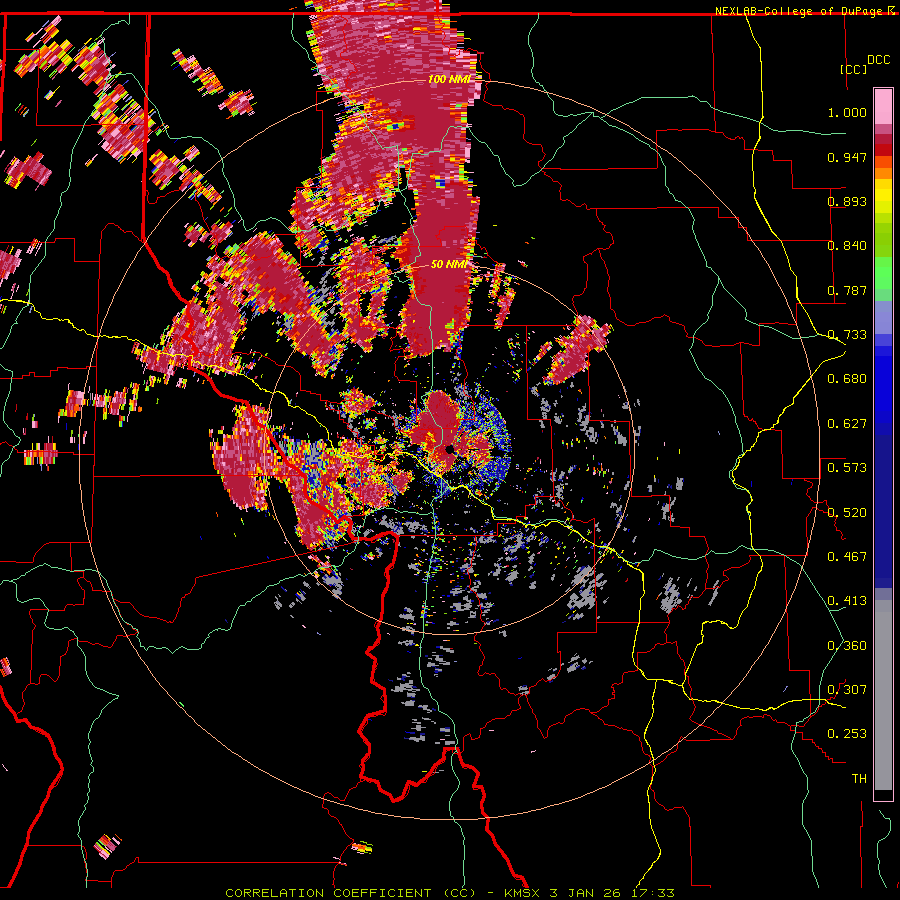Click the CORRELATION COEFFICIENT (CC) caption
The width and height of the screenshot is (900, 900).
pos(350,893)
